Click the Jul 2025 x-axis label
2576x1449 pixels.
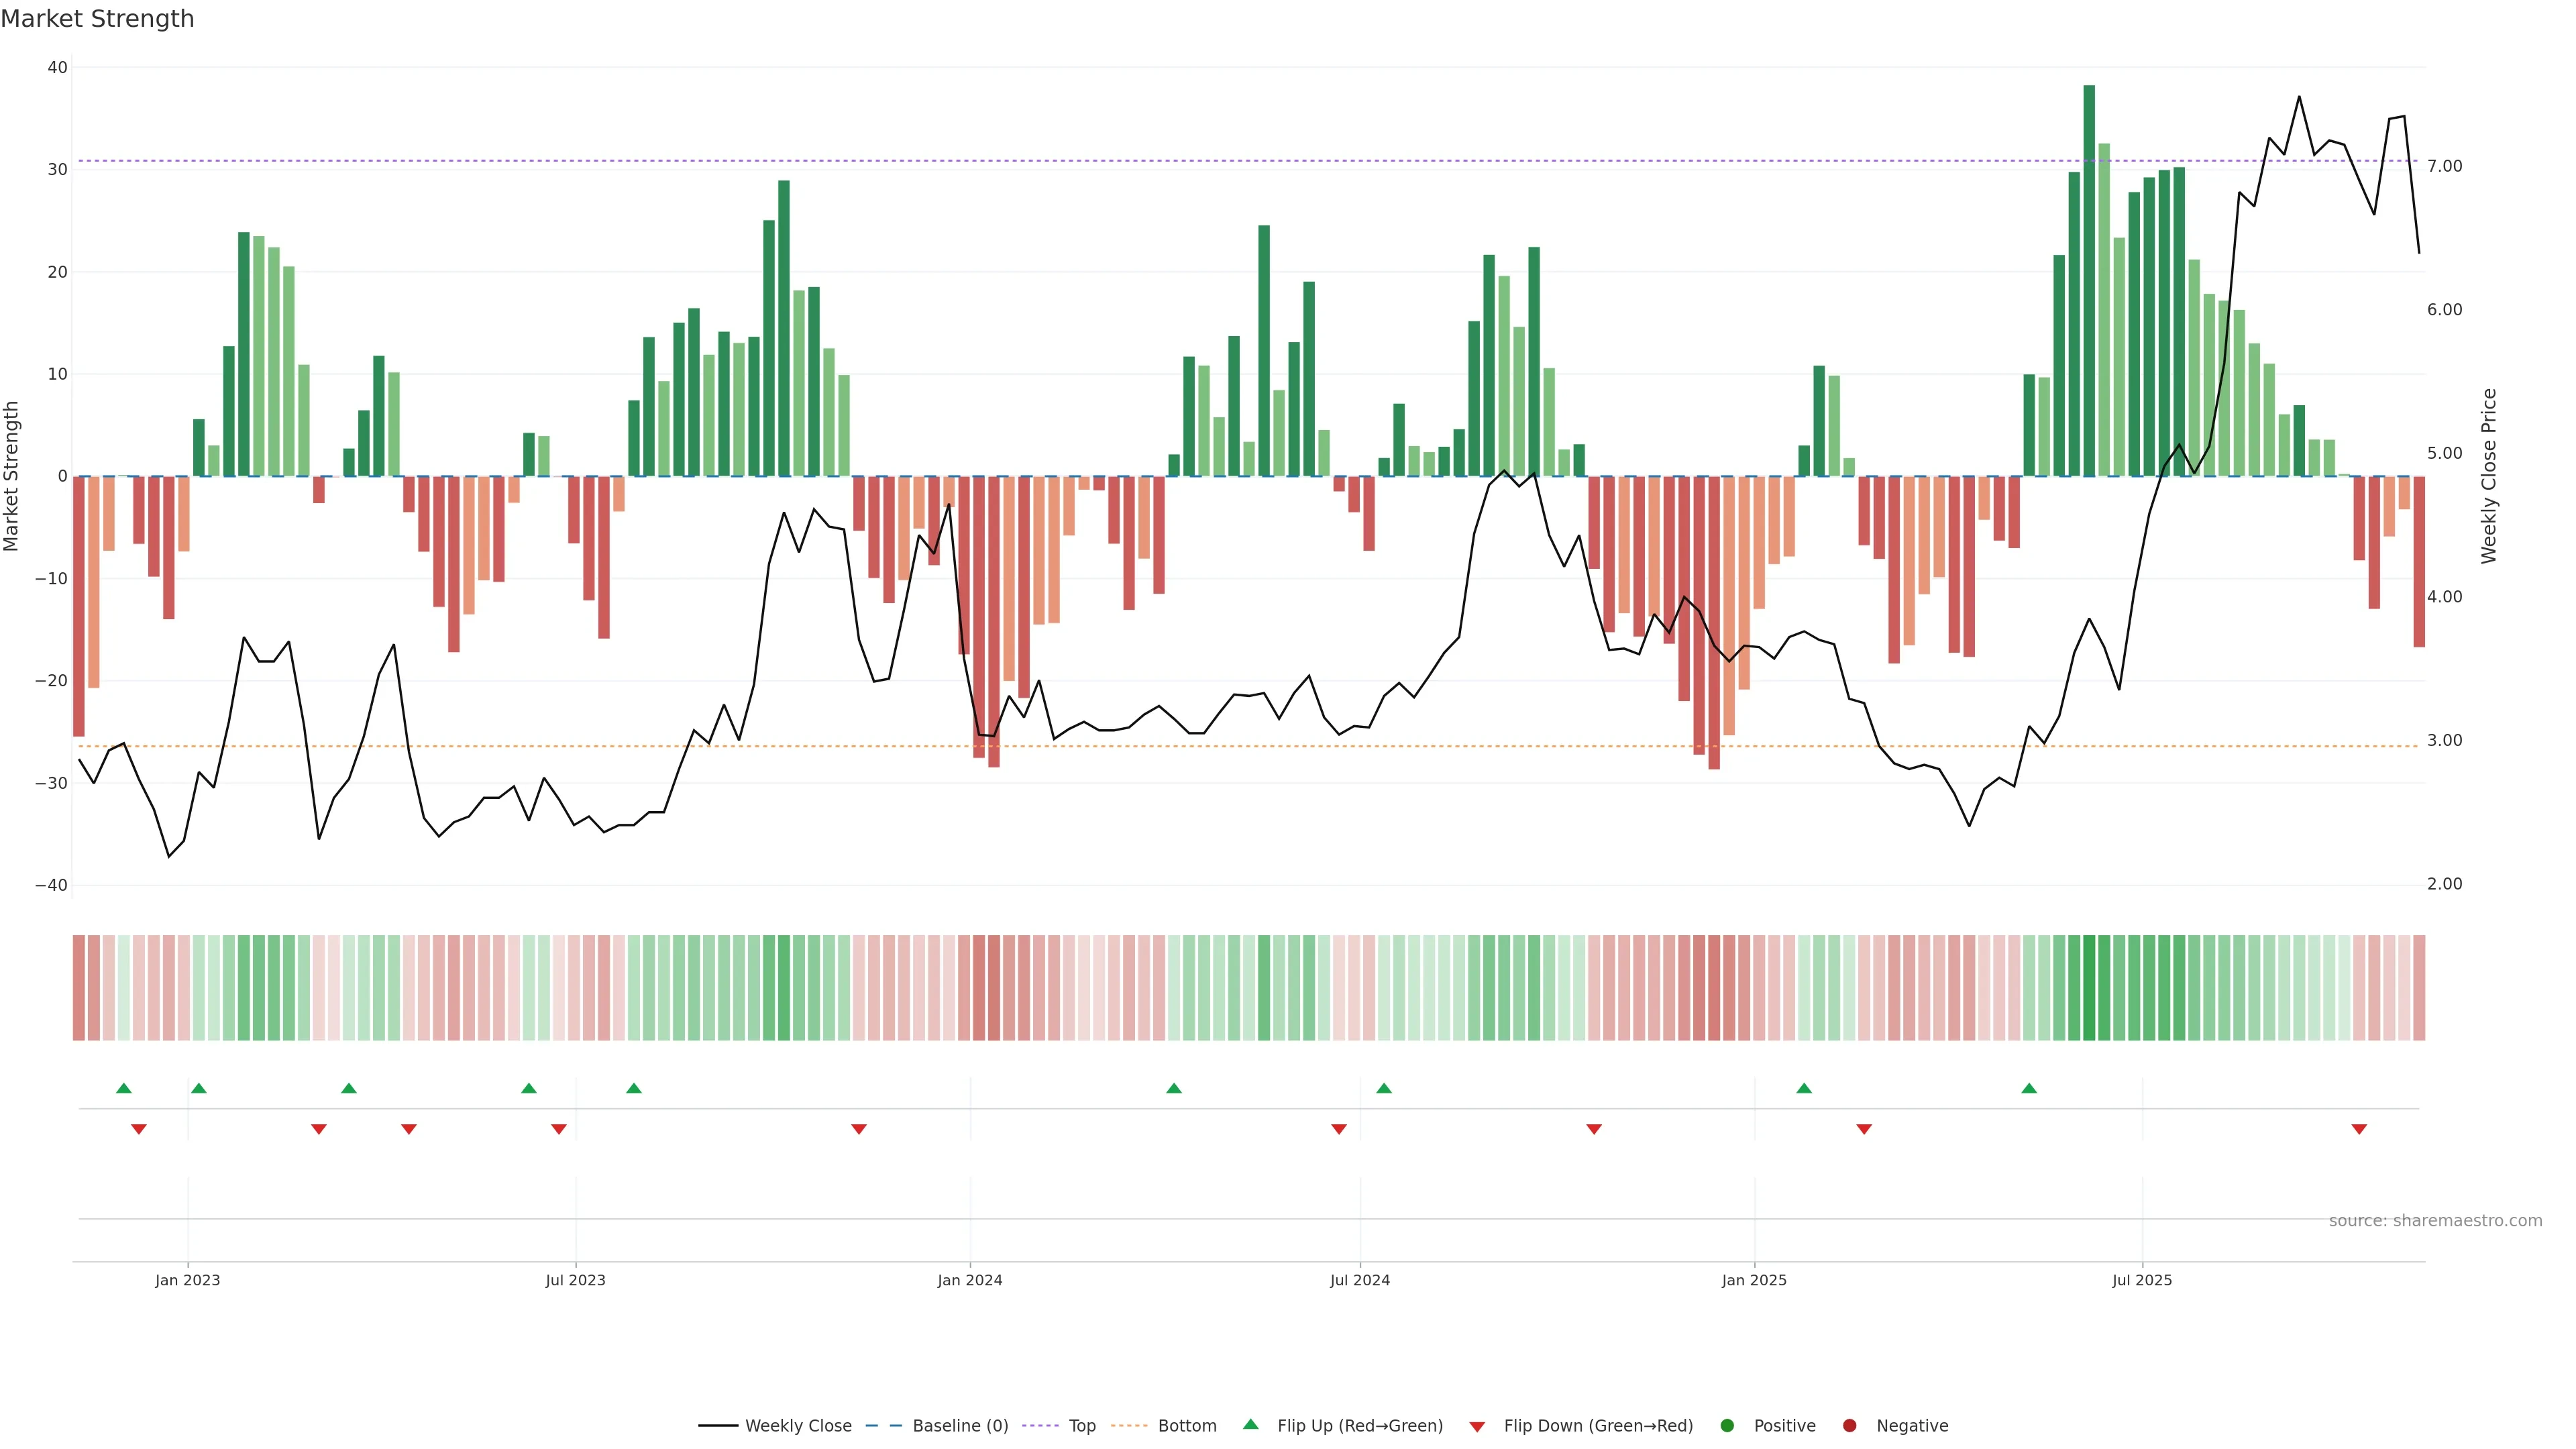(x=2142, y=1280)
